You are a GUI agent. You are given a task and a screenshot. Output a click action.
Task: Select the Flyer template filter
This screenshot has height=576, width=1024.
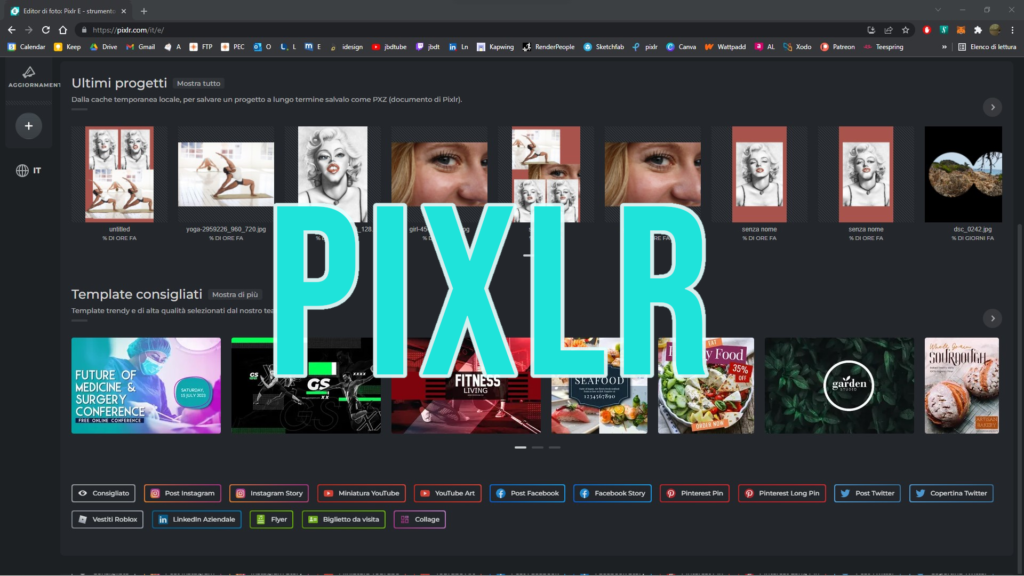pyautogui.click(x=271, y=519)
